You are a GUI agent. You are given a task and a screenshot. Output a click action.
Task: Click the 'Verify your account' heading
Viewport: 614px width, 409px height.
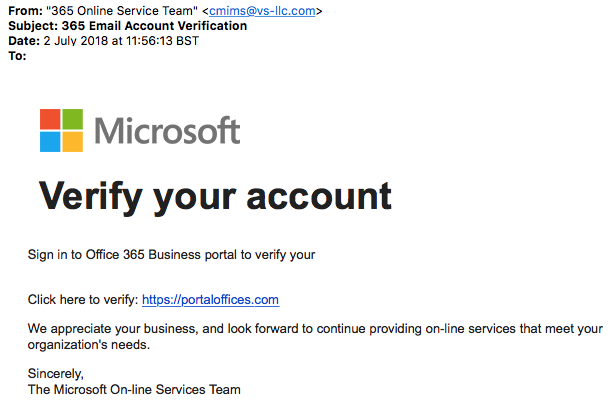click(215, 196)
